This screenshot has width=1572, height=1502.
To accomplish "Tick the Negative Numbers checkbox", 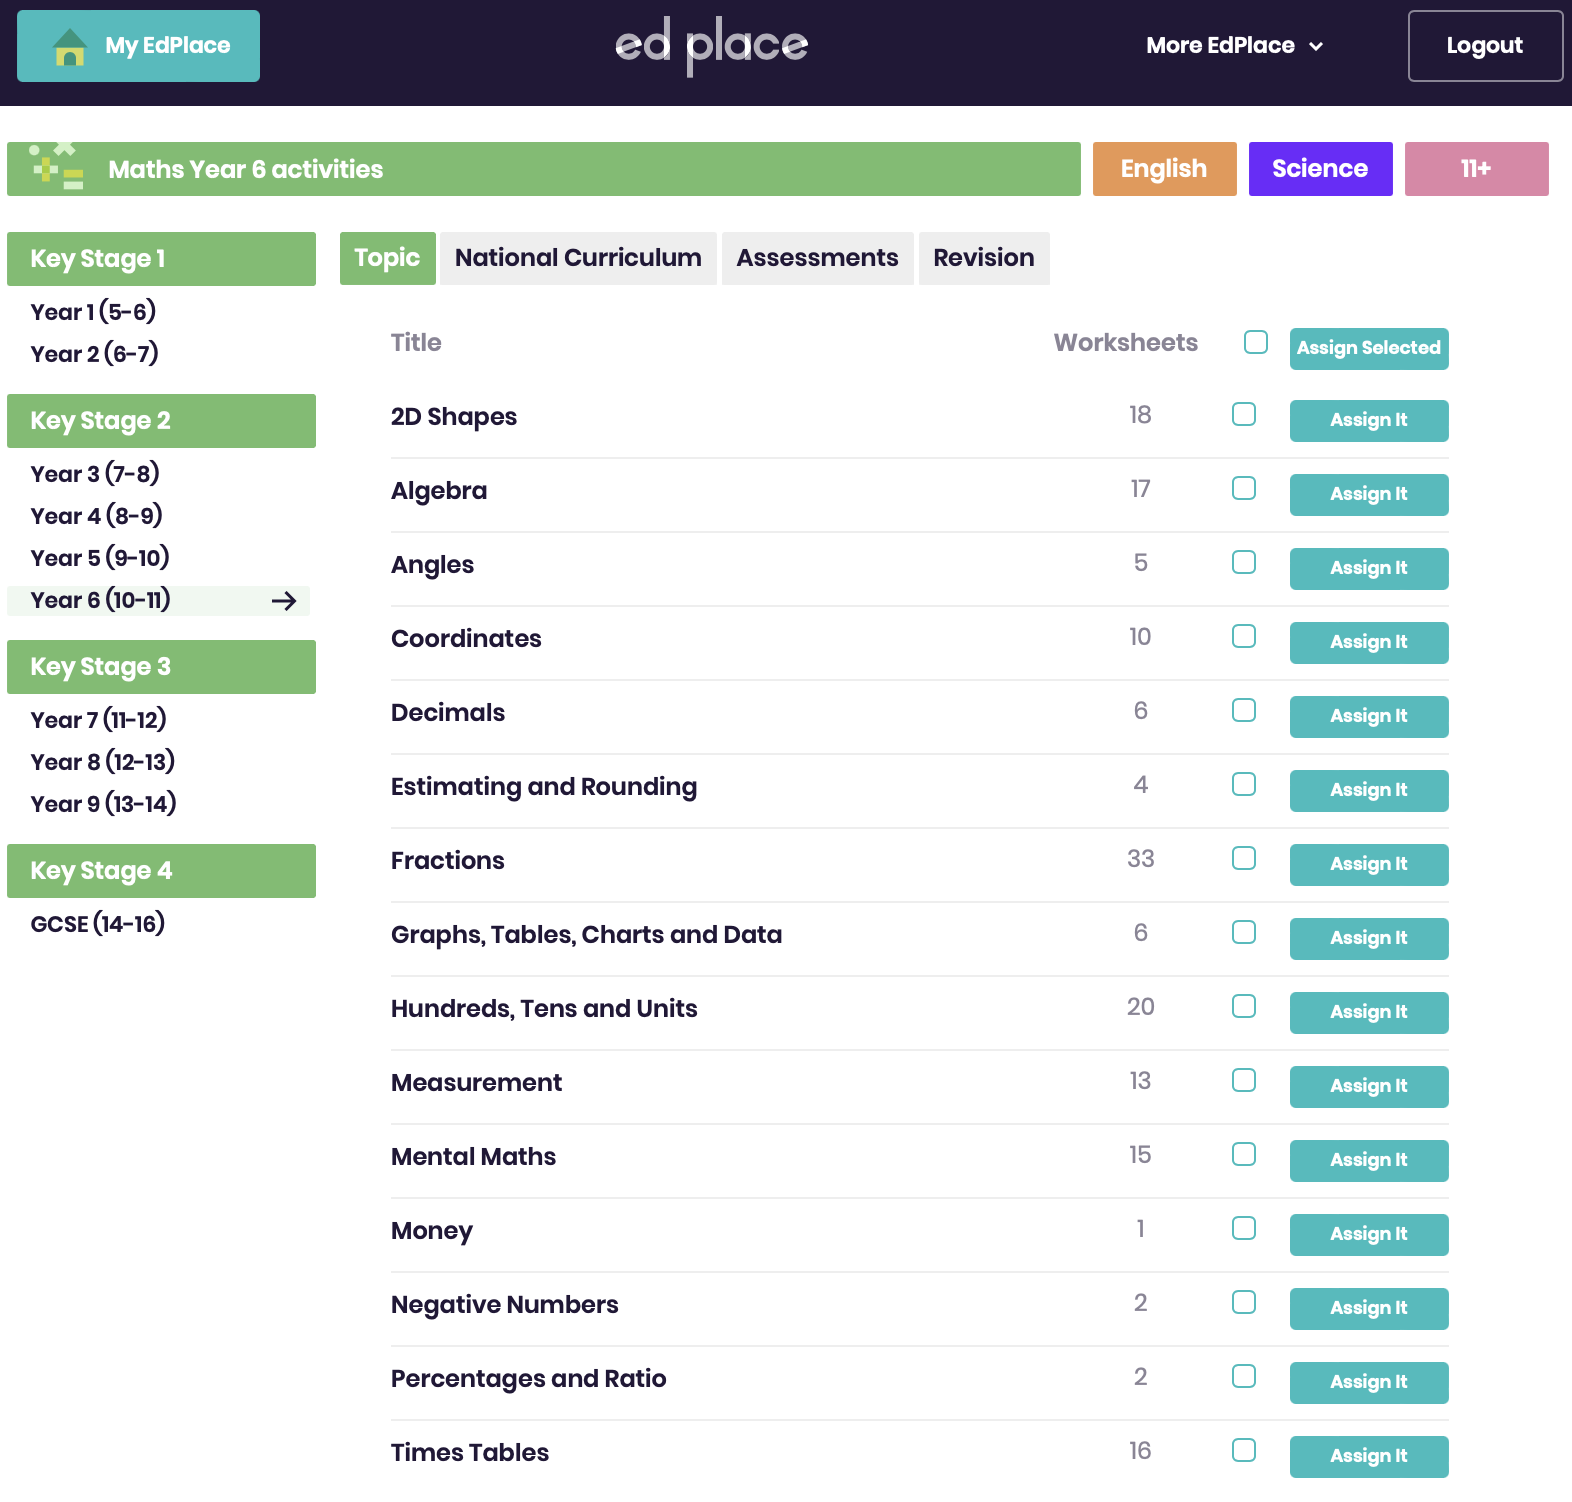I will [x=1244, y=1302].
